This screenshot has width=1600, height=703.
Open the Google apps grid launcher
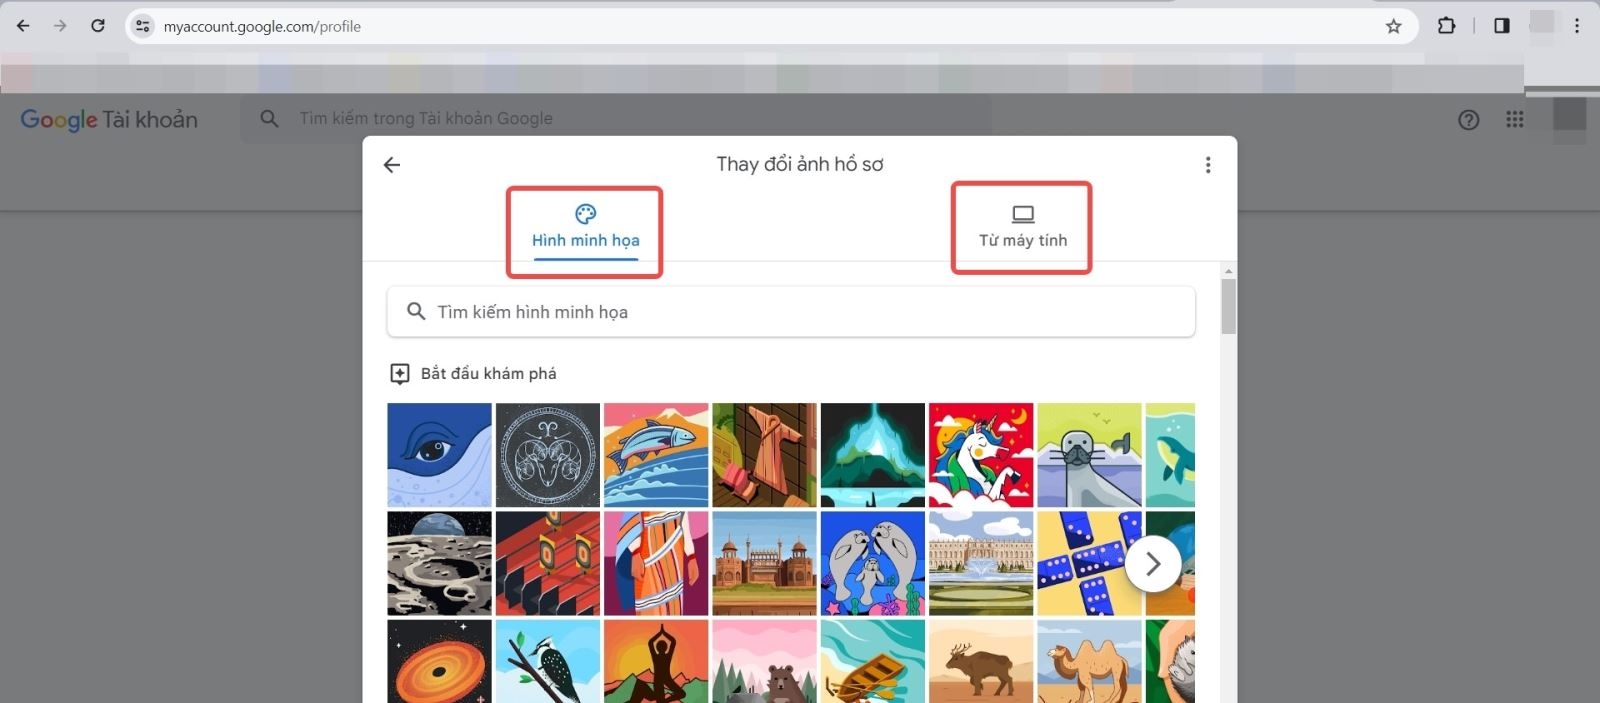click(x=1515, y=120)
